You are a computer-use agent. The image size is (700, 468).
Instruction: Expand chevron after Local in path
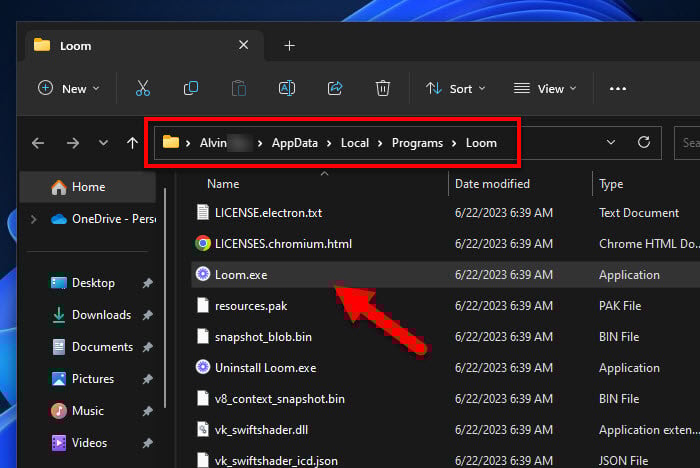click(x=380, y=143)
